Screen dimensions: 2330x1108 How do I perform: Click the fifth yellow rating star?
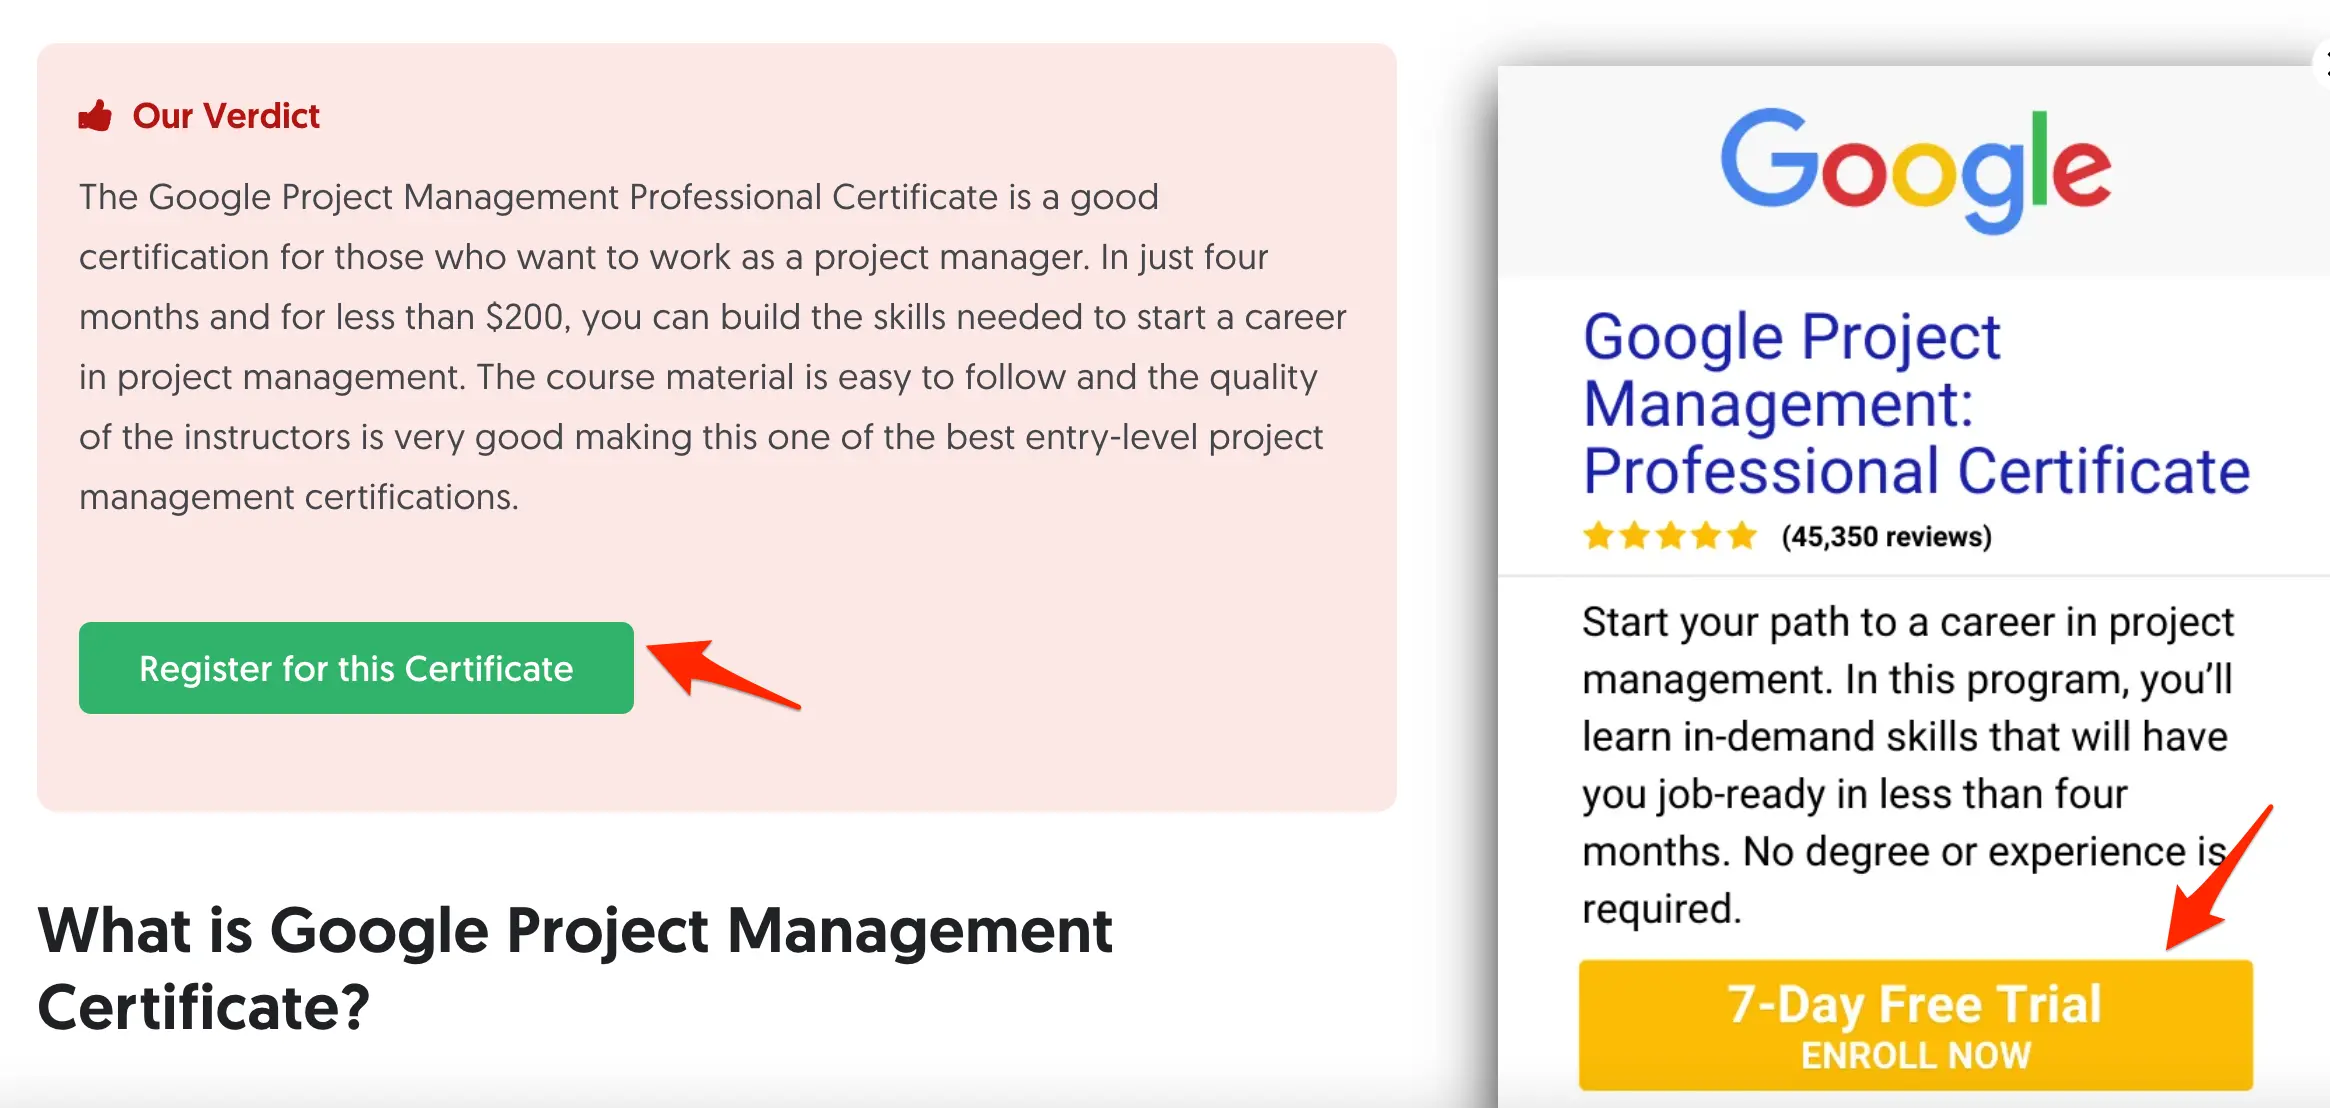pyautogui.click(x=1742, y=536)
